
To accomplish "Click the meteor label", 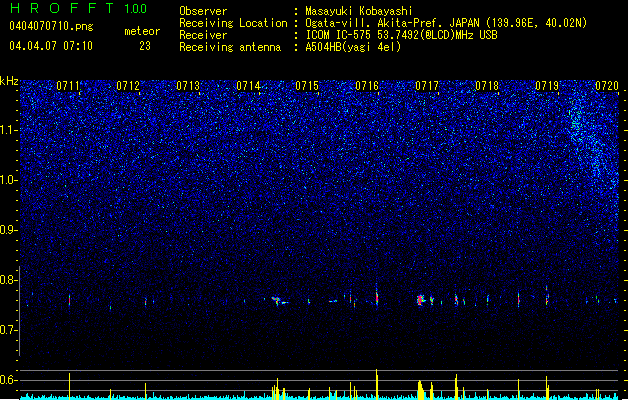I will click(142, 31).
